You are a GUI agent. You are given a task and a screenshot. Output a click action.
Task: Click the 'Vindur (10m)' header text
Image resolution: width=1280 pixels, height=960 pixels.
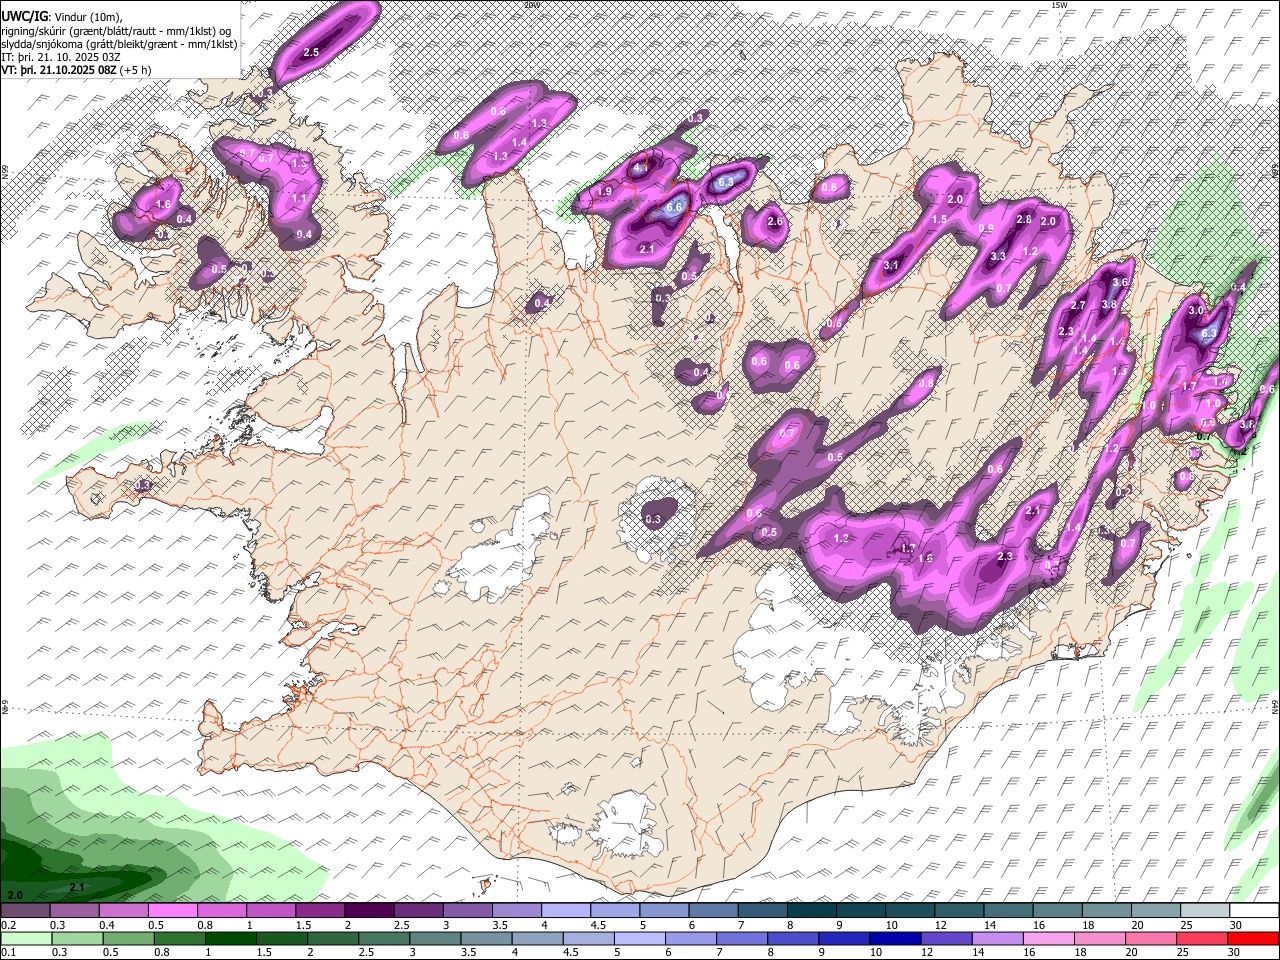click(87, 16)
